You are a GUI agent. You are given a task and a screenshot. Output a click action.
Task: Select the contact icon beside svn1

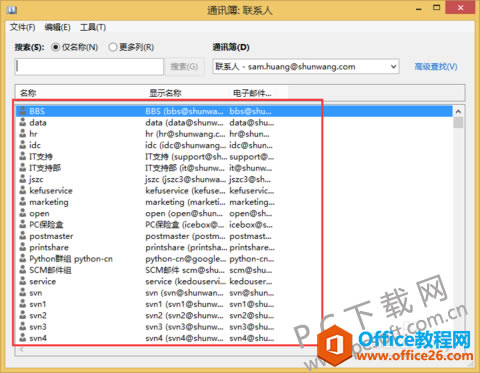click(22, 304)
